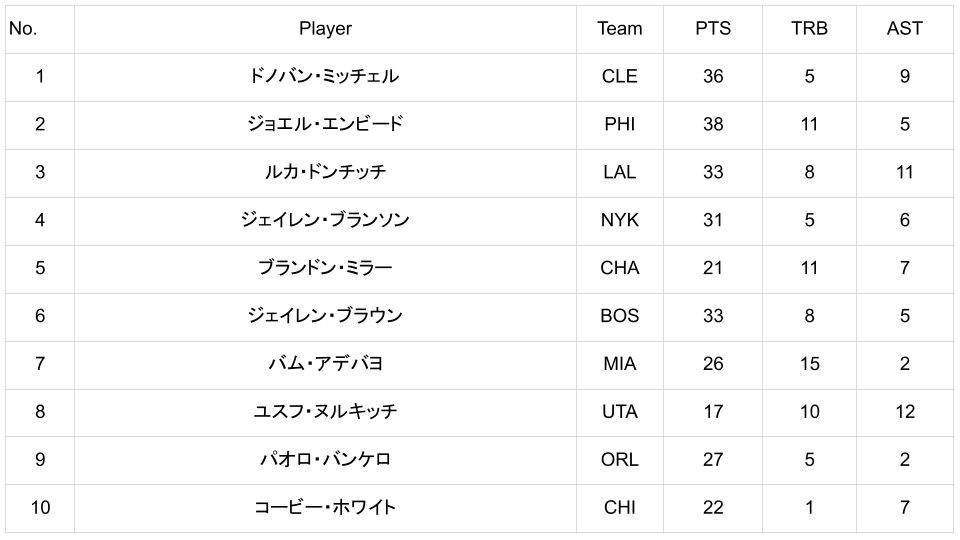960x540 pixels.
Task: Select the UTA team cell
Action: tap(619, 412)
